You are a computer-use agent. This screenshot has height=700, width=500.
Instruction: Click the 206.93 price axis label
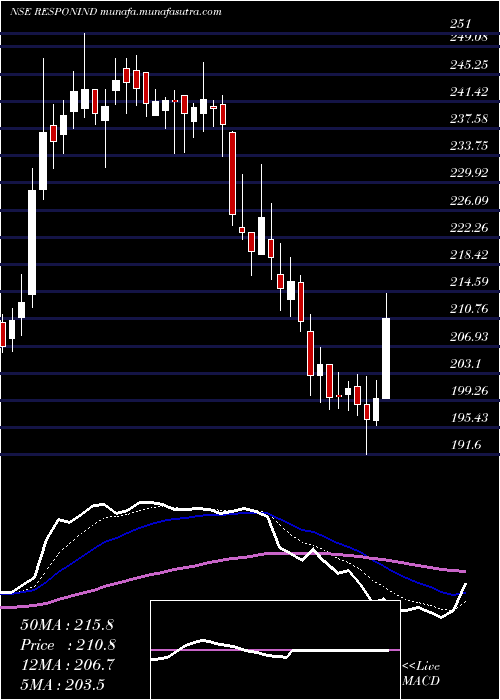click(x=468, y=337)
